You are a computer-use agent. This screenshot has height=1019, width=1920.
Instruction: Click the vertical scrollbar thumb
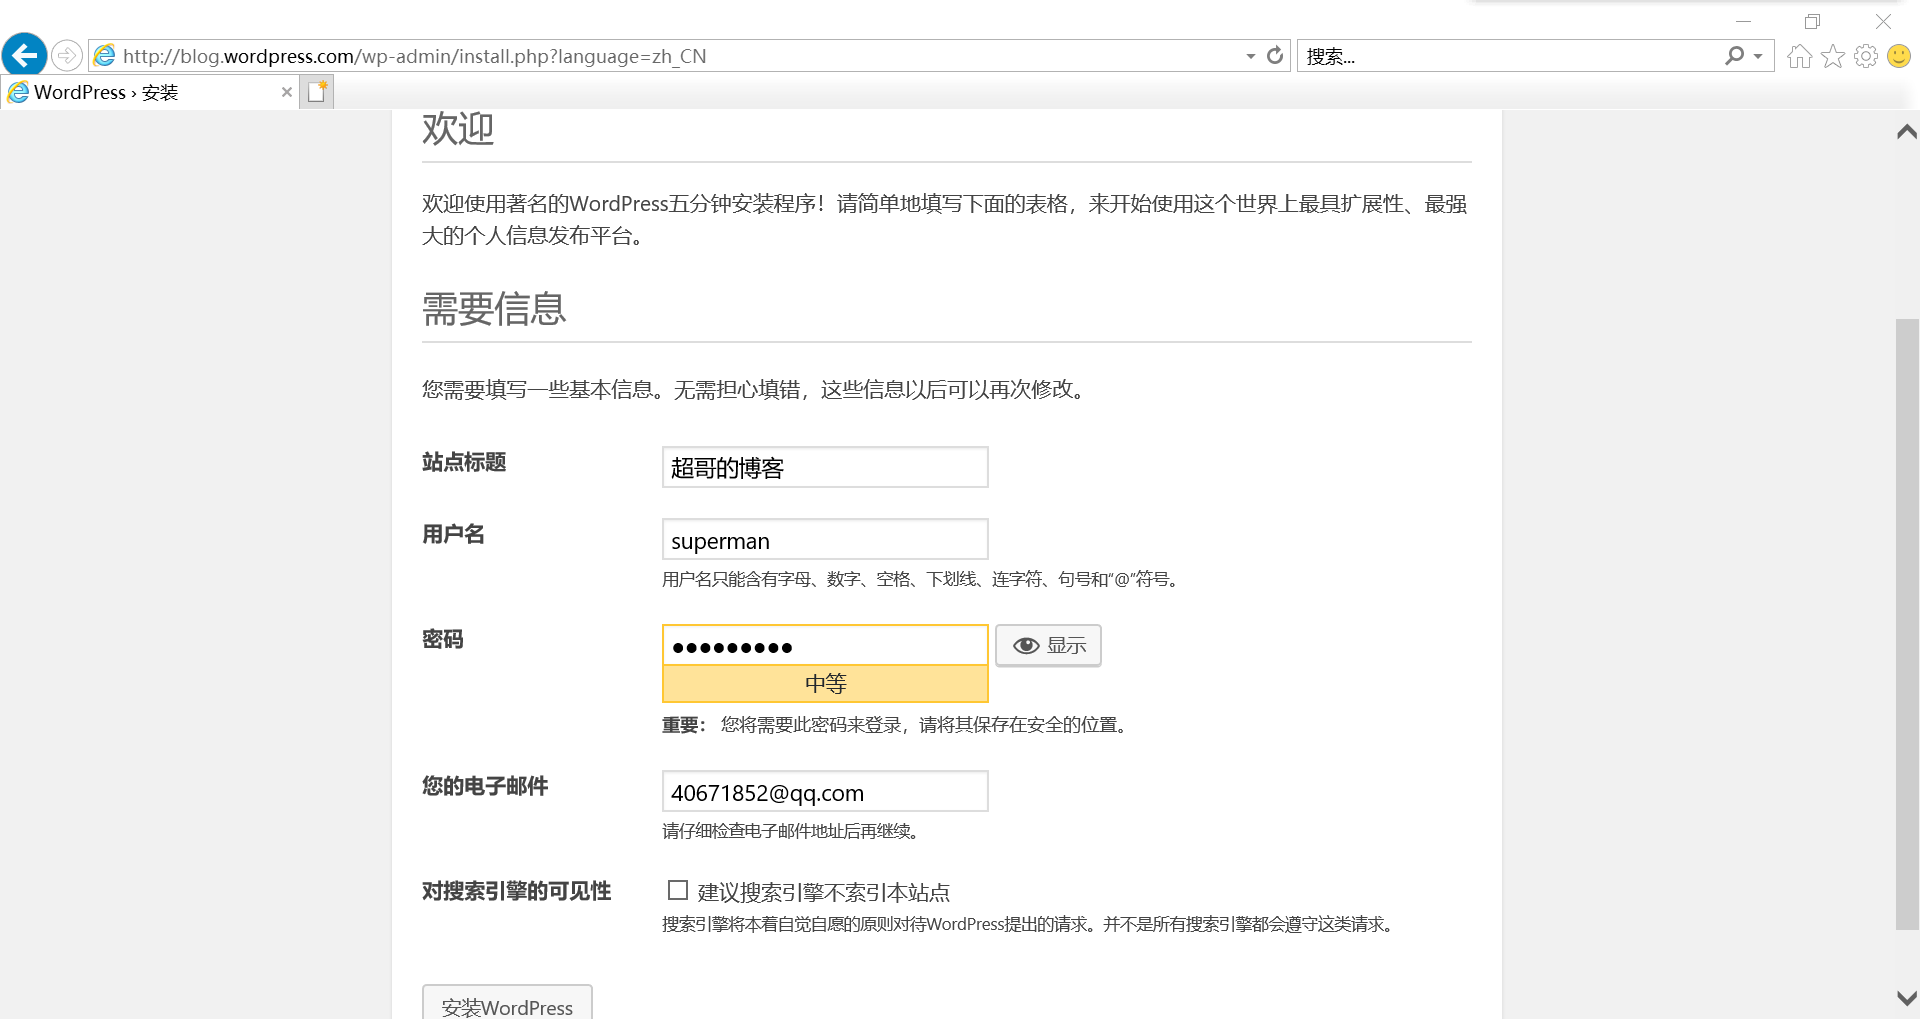tap(1907, 624)
